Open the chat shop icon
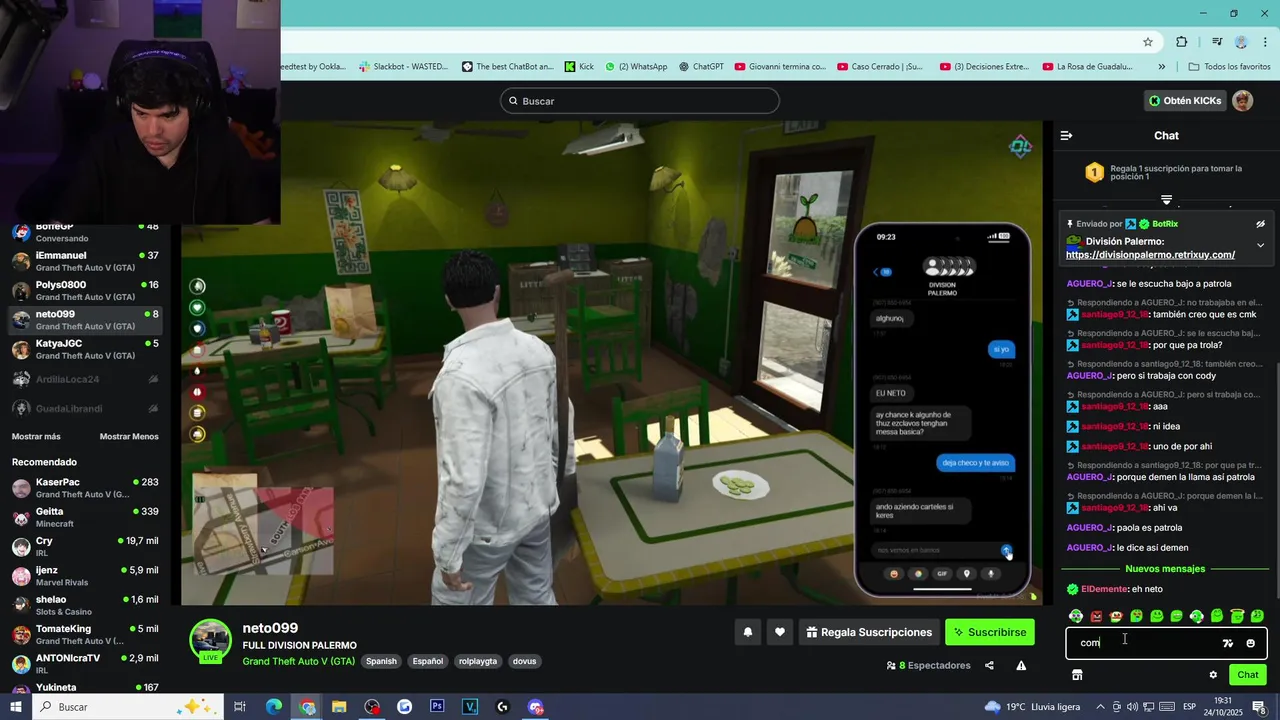Image resolution: width=1280 pixels, height=720 pixels. (1077, 675)
